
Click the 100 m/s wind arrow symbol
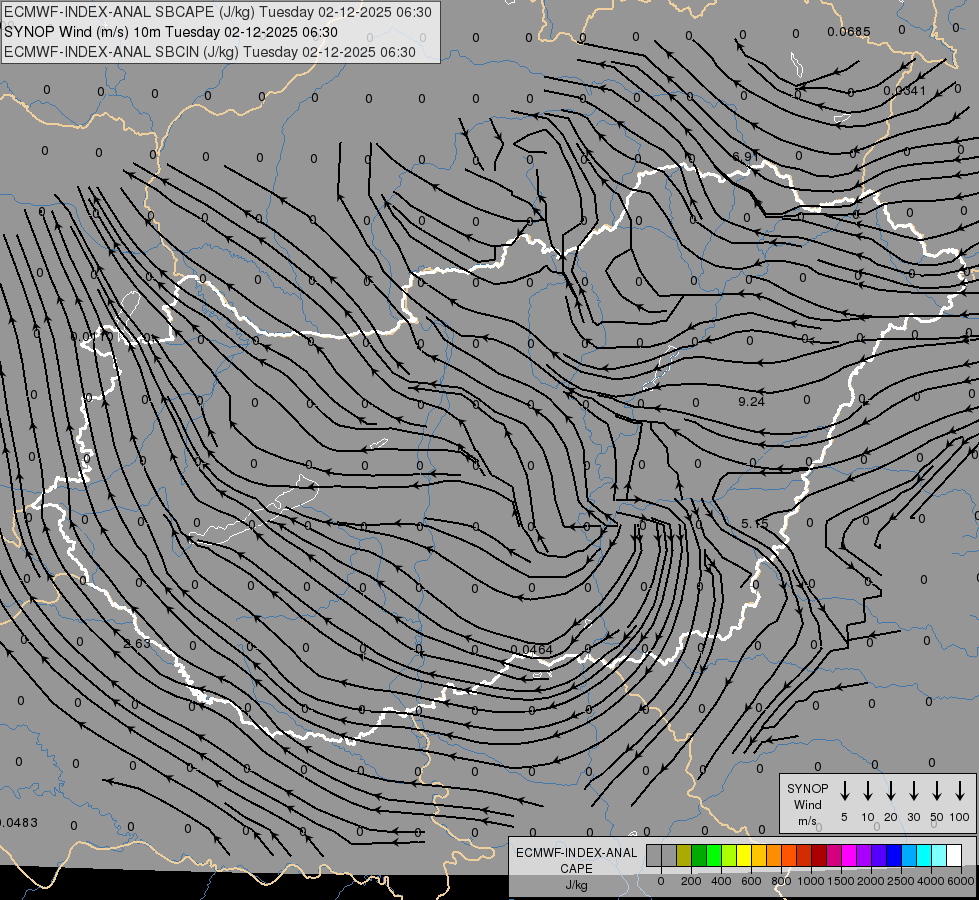point(960,791)
